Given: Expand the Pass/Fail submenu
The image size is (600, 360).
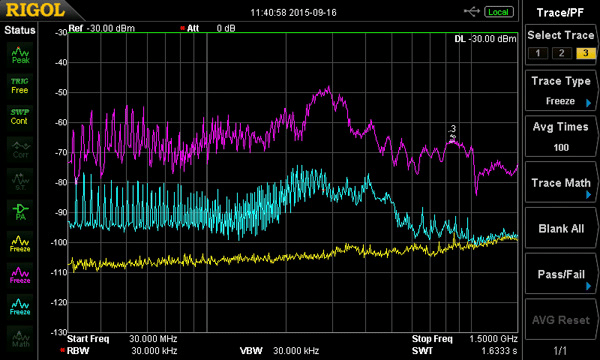Looking at the screenshot, I should tap(560, 274).
